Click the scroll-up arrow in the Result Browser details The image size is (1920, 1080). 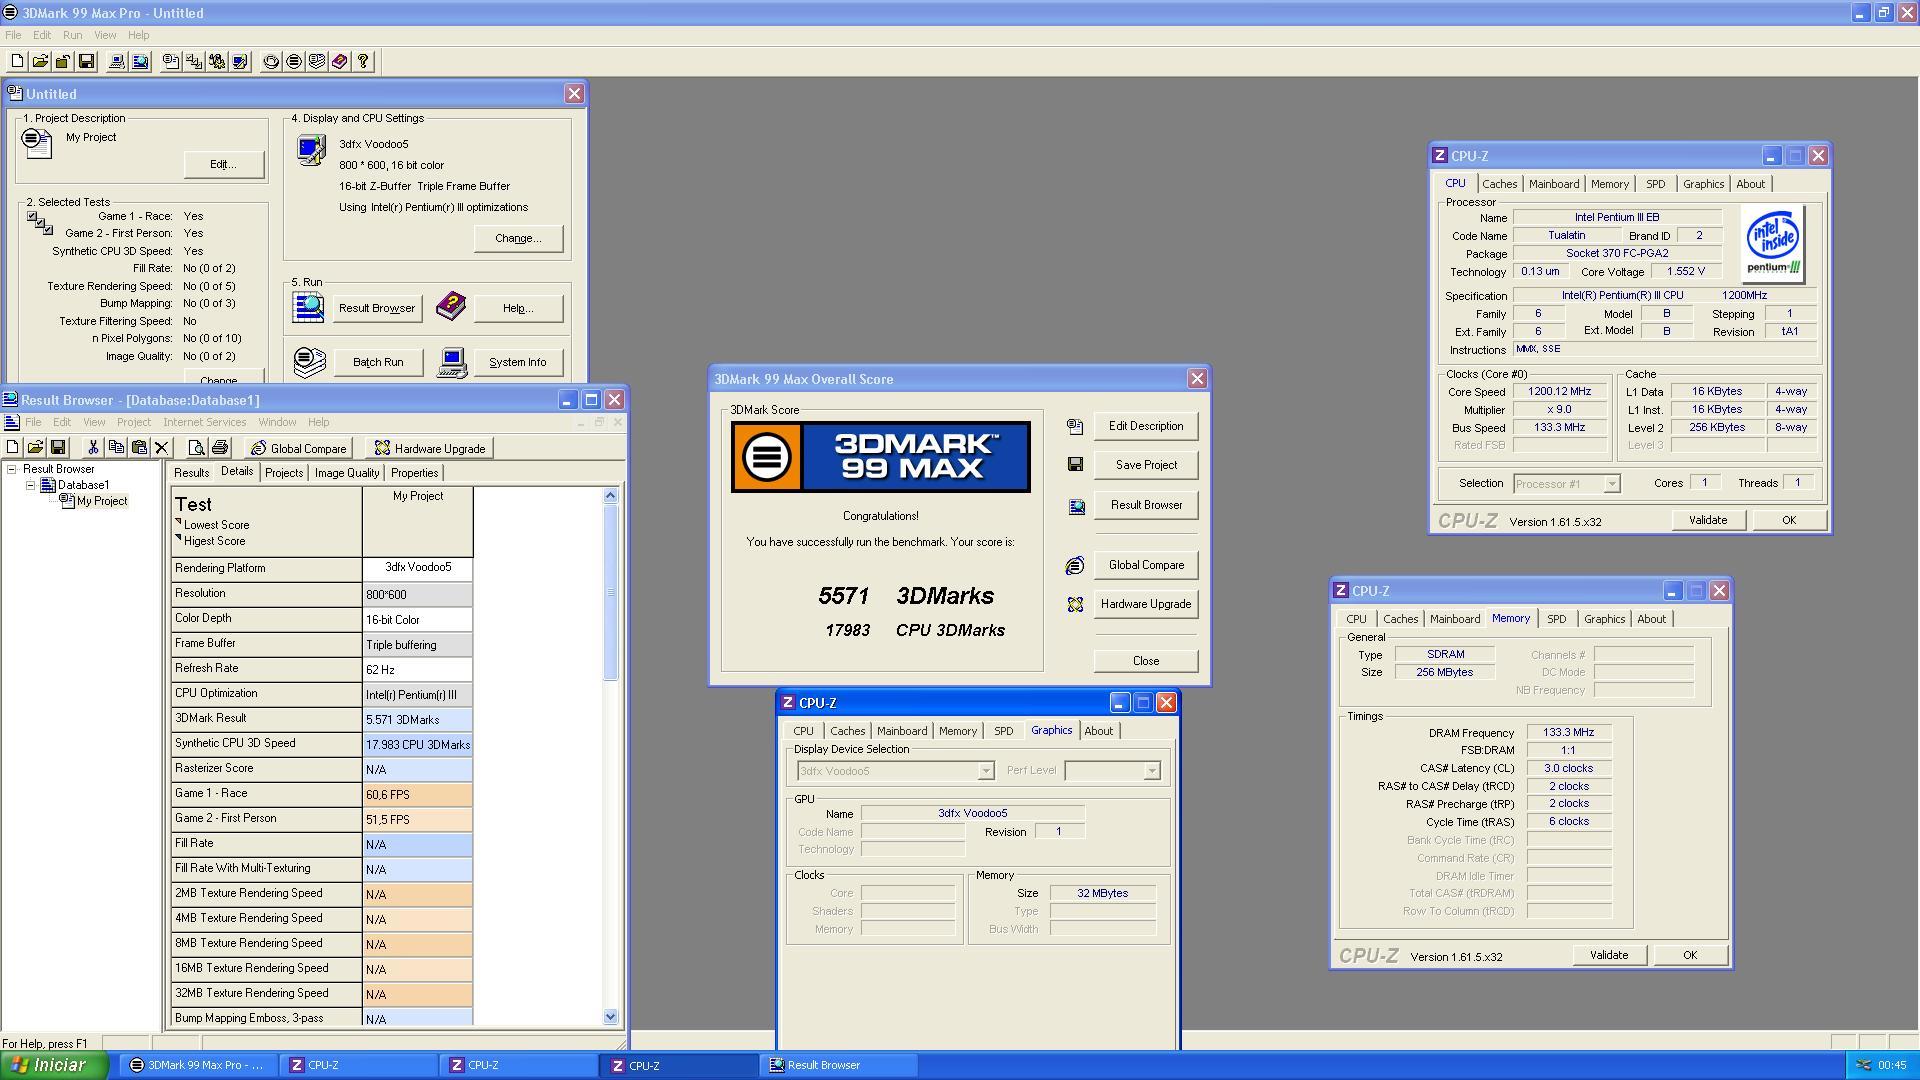[x=611, y=496]
